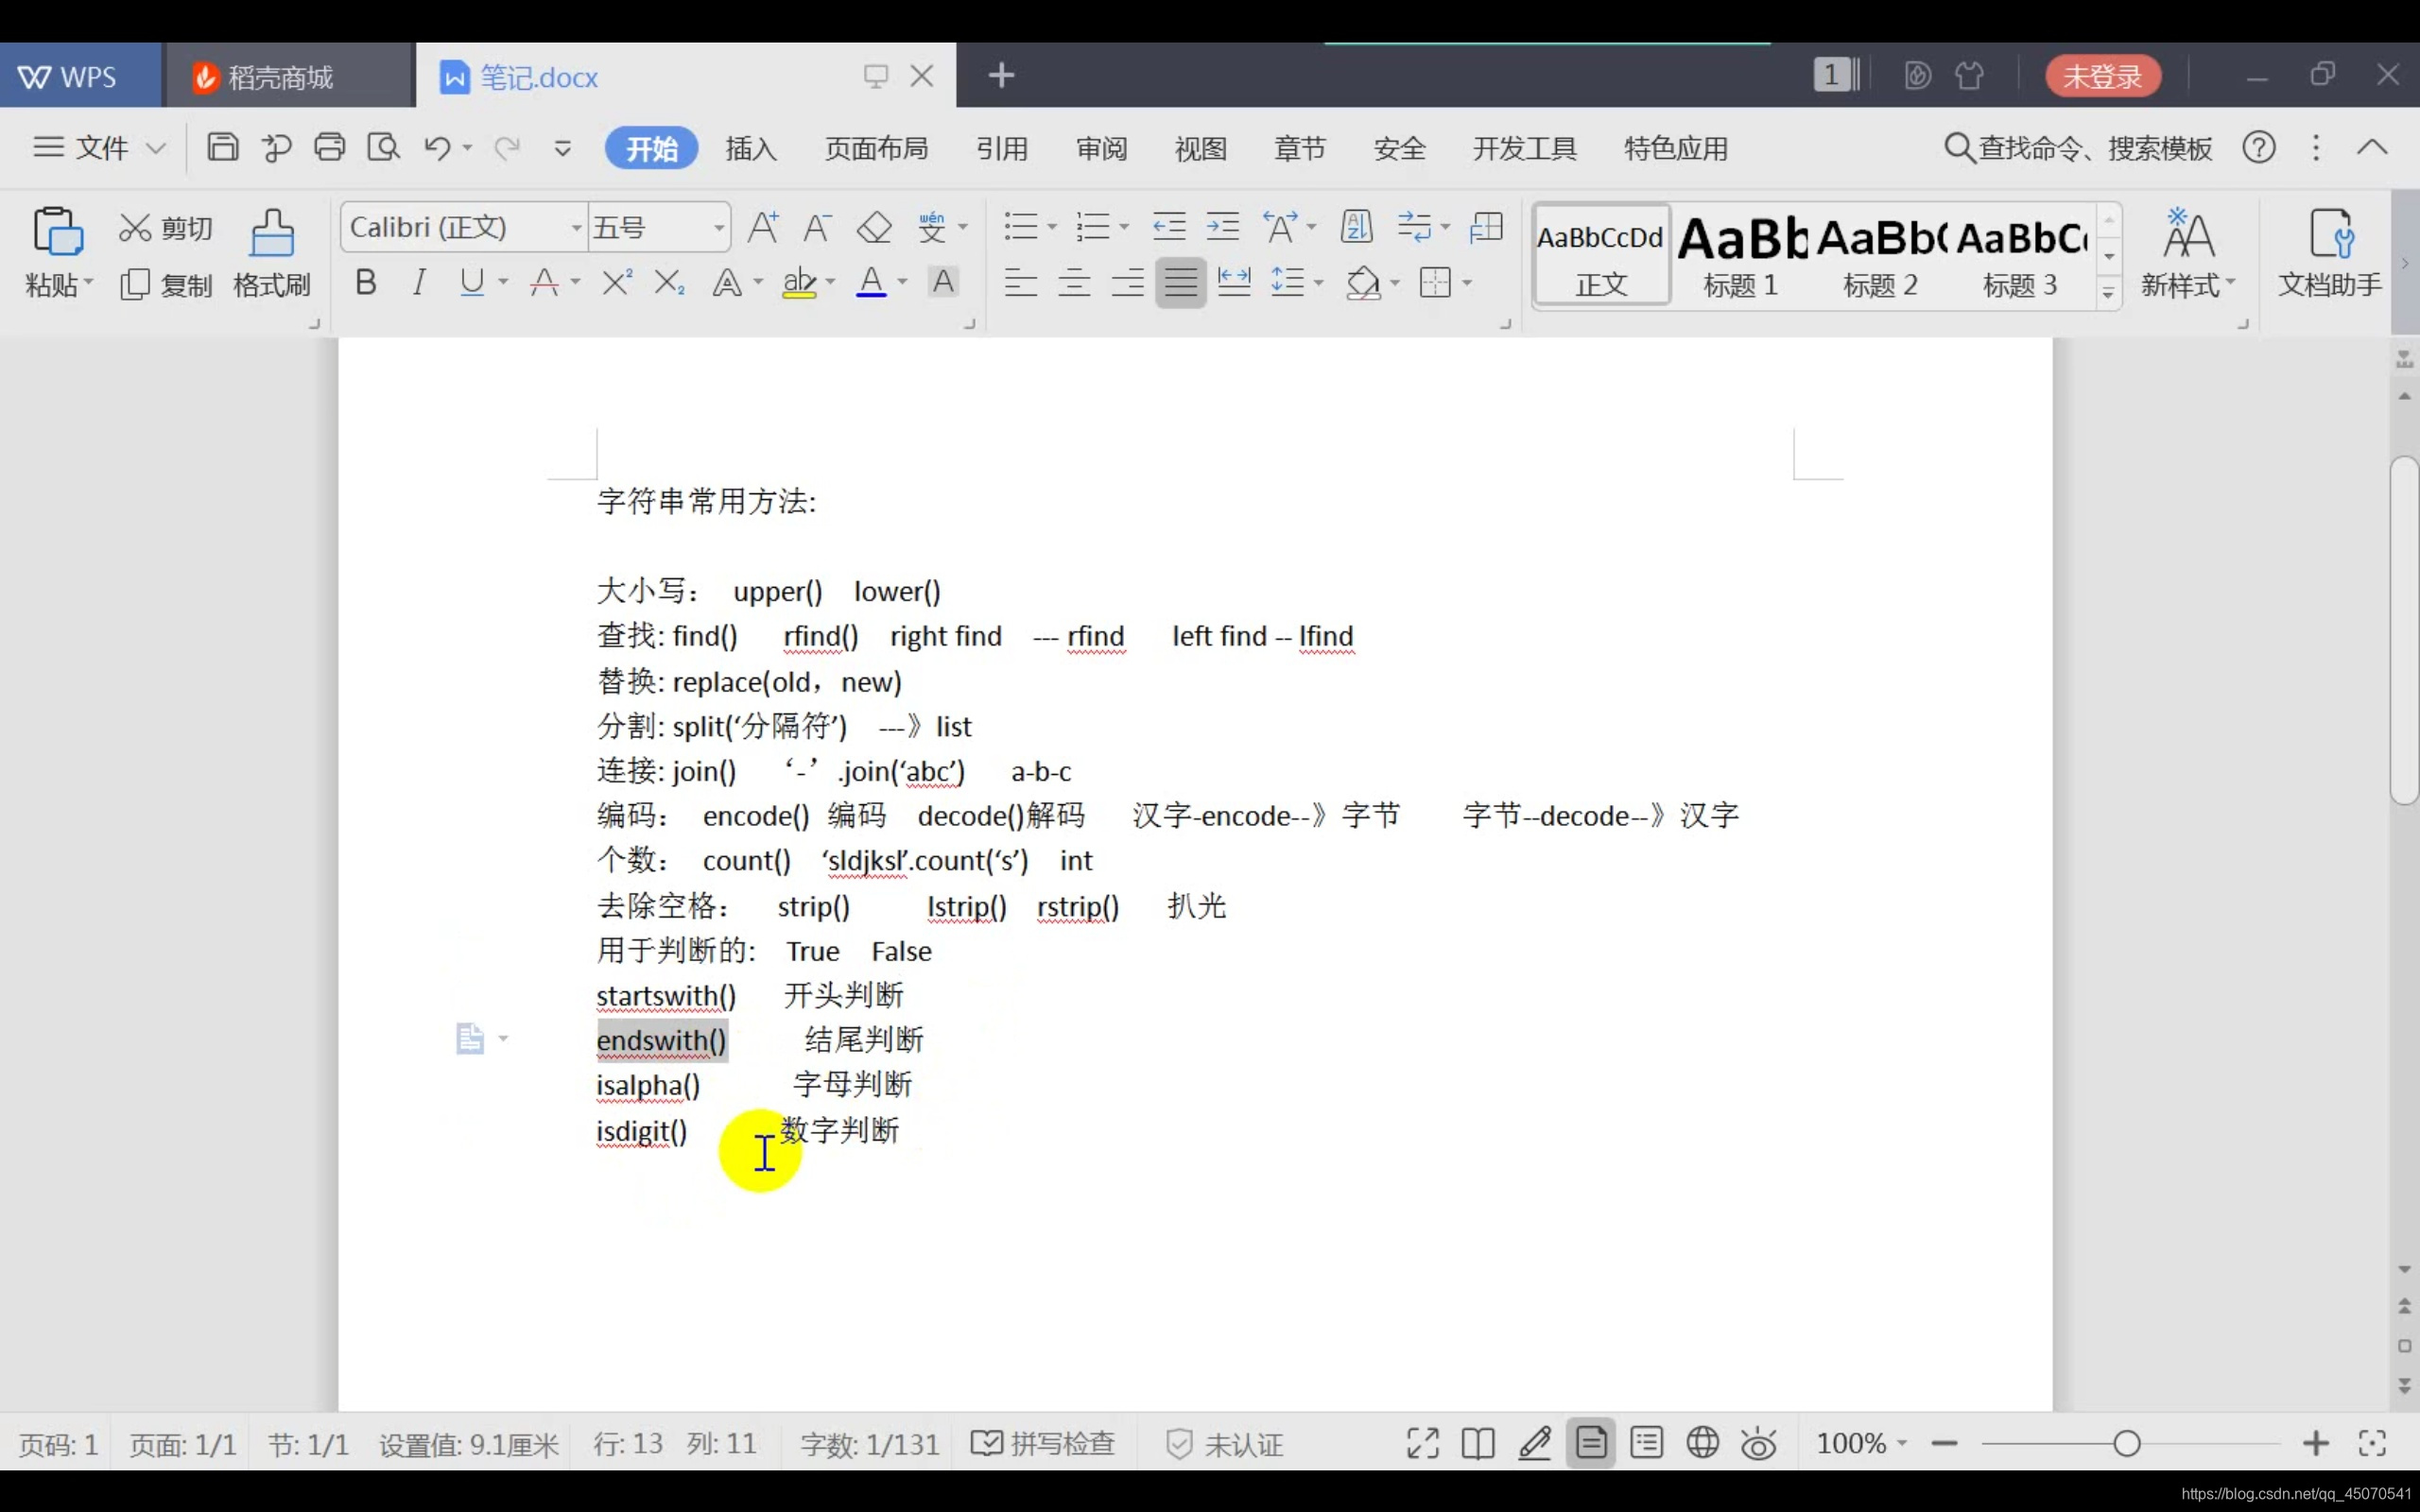
Task: Toggle spell check (拼写检查) in status bar
Action: tap(1043, 1443)
